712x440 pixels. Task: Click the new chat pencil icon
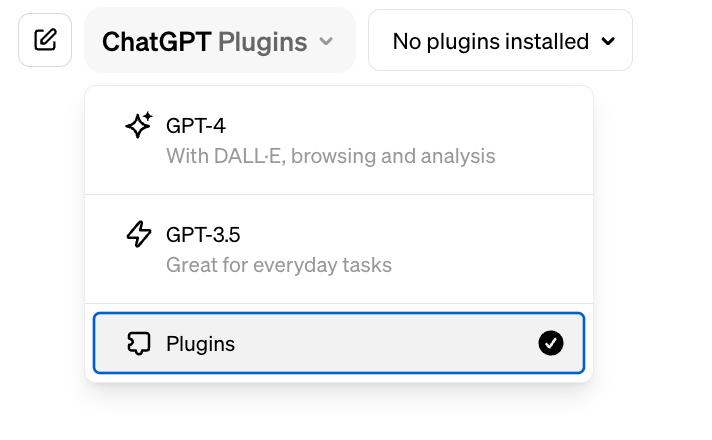45,40
